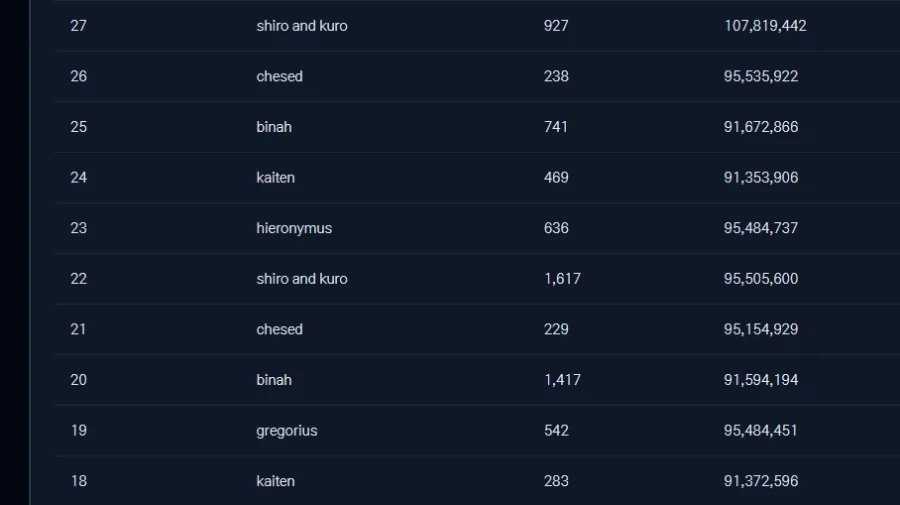The width and height of the screenshot is (900, 505).
Task: Open the "hieronymus" entry
Action: 294,228
